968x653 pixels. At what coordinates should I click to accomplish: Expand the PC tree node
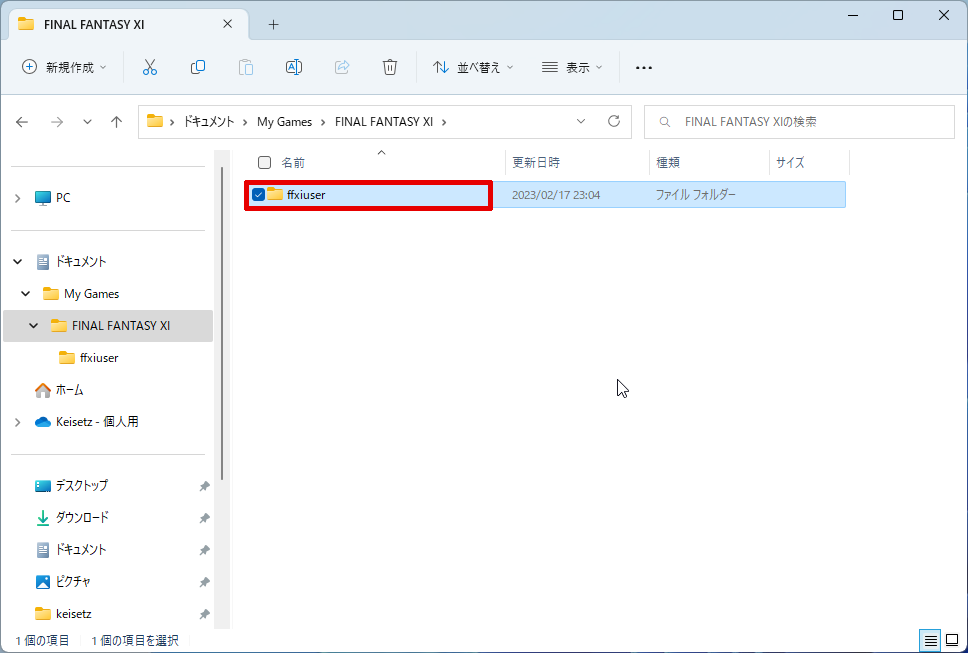tap(17, 198)
